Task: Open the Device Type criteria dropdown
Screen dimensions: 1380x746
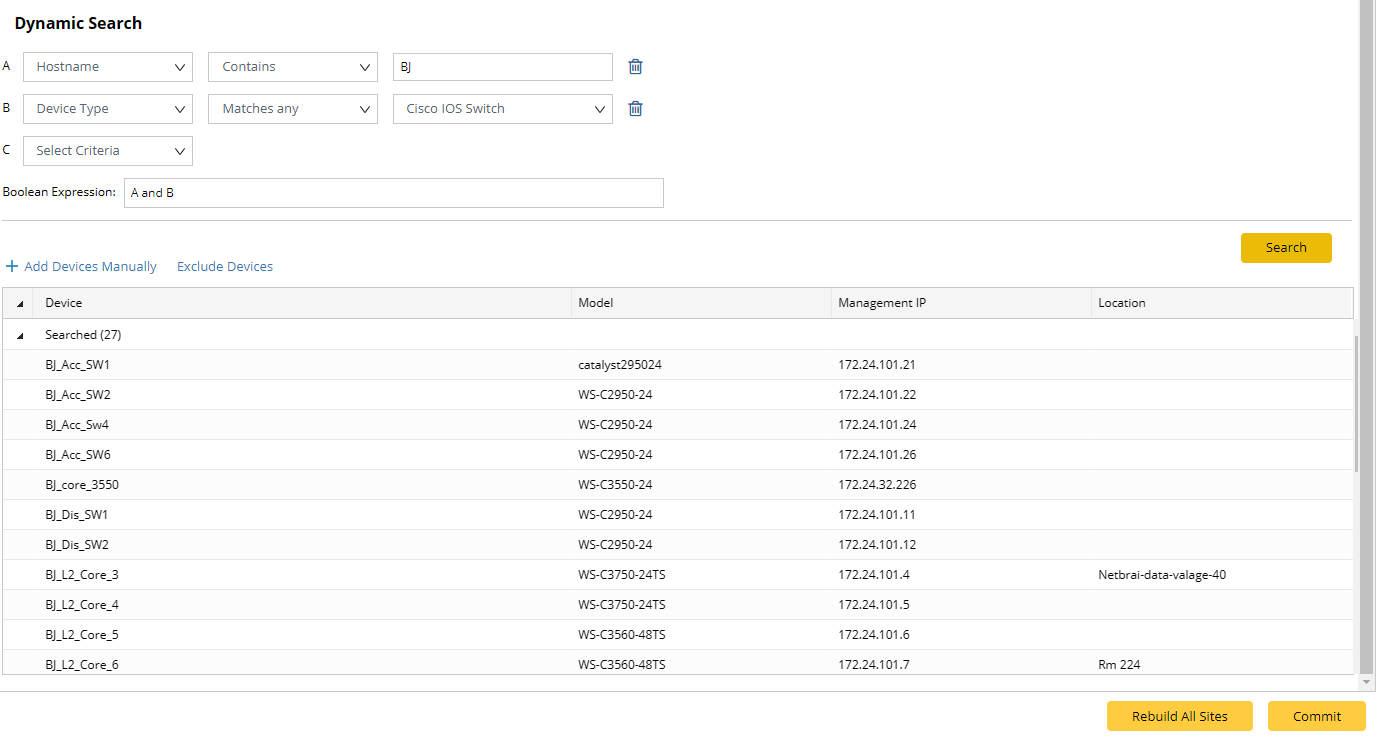Action: tap(108, 109)
